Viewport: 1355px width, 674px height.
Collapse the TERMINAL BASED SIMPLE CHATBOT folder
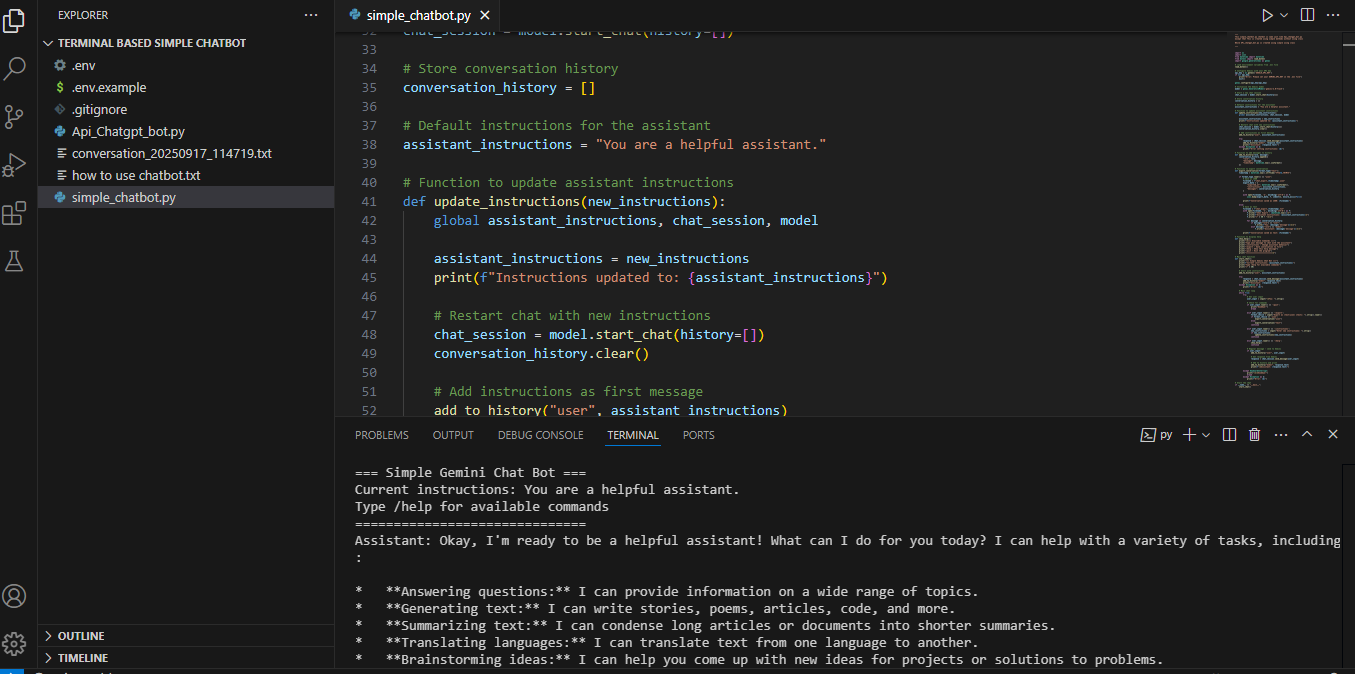click(186, 43)
